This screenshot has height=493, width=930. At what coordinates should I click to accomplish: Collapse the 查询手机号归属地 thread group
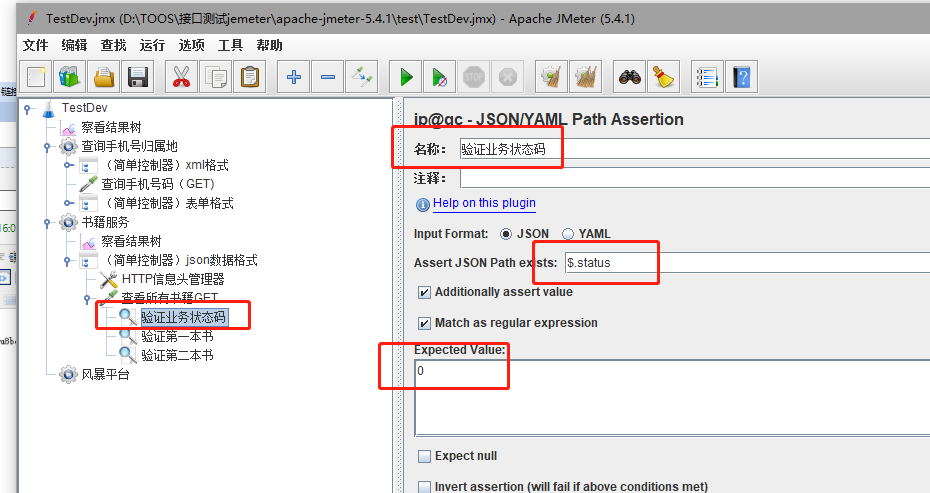48,147
